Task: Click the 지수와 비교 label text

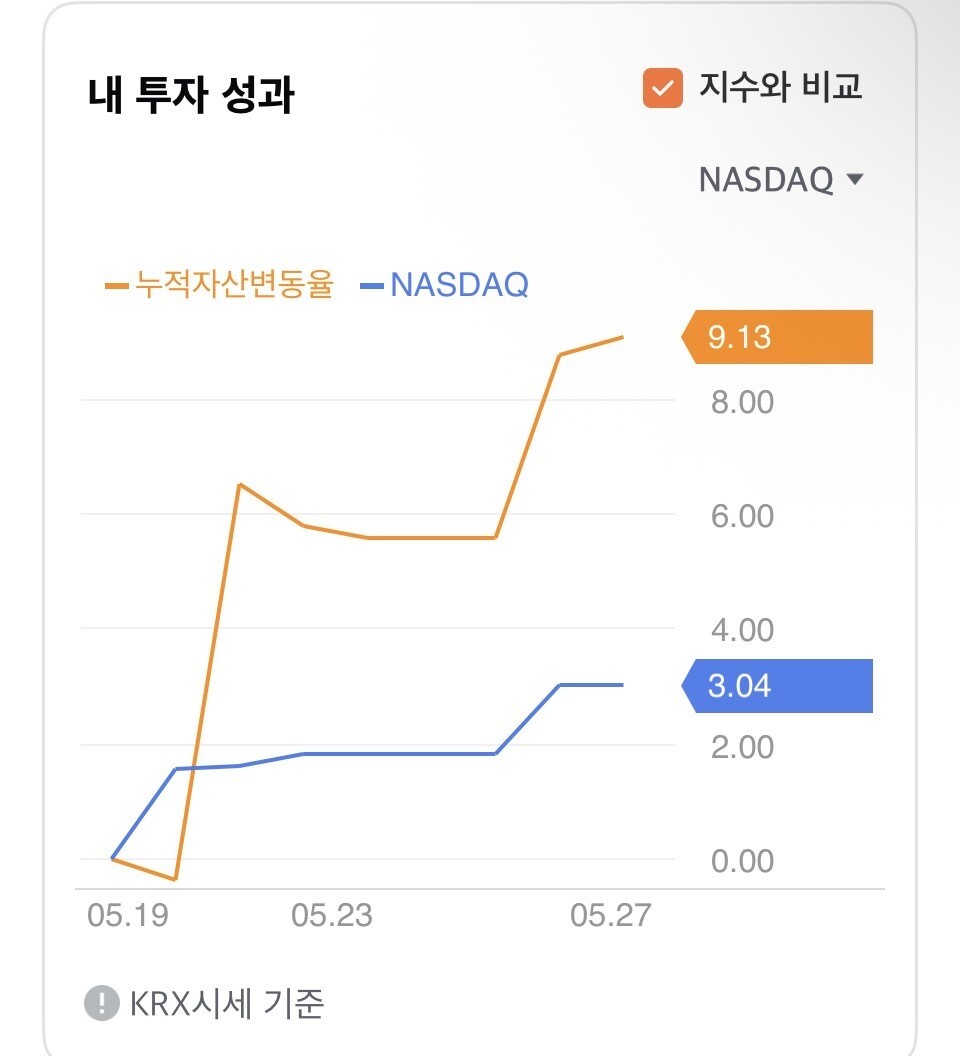Action: tap(781, 87)
